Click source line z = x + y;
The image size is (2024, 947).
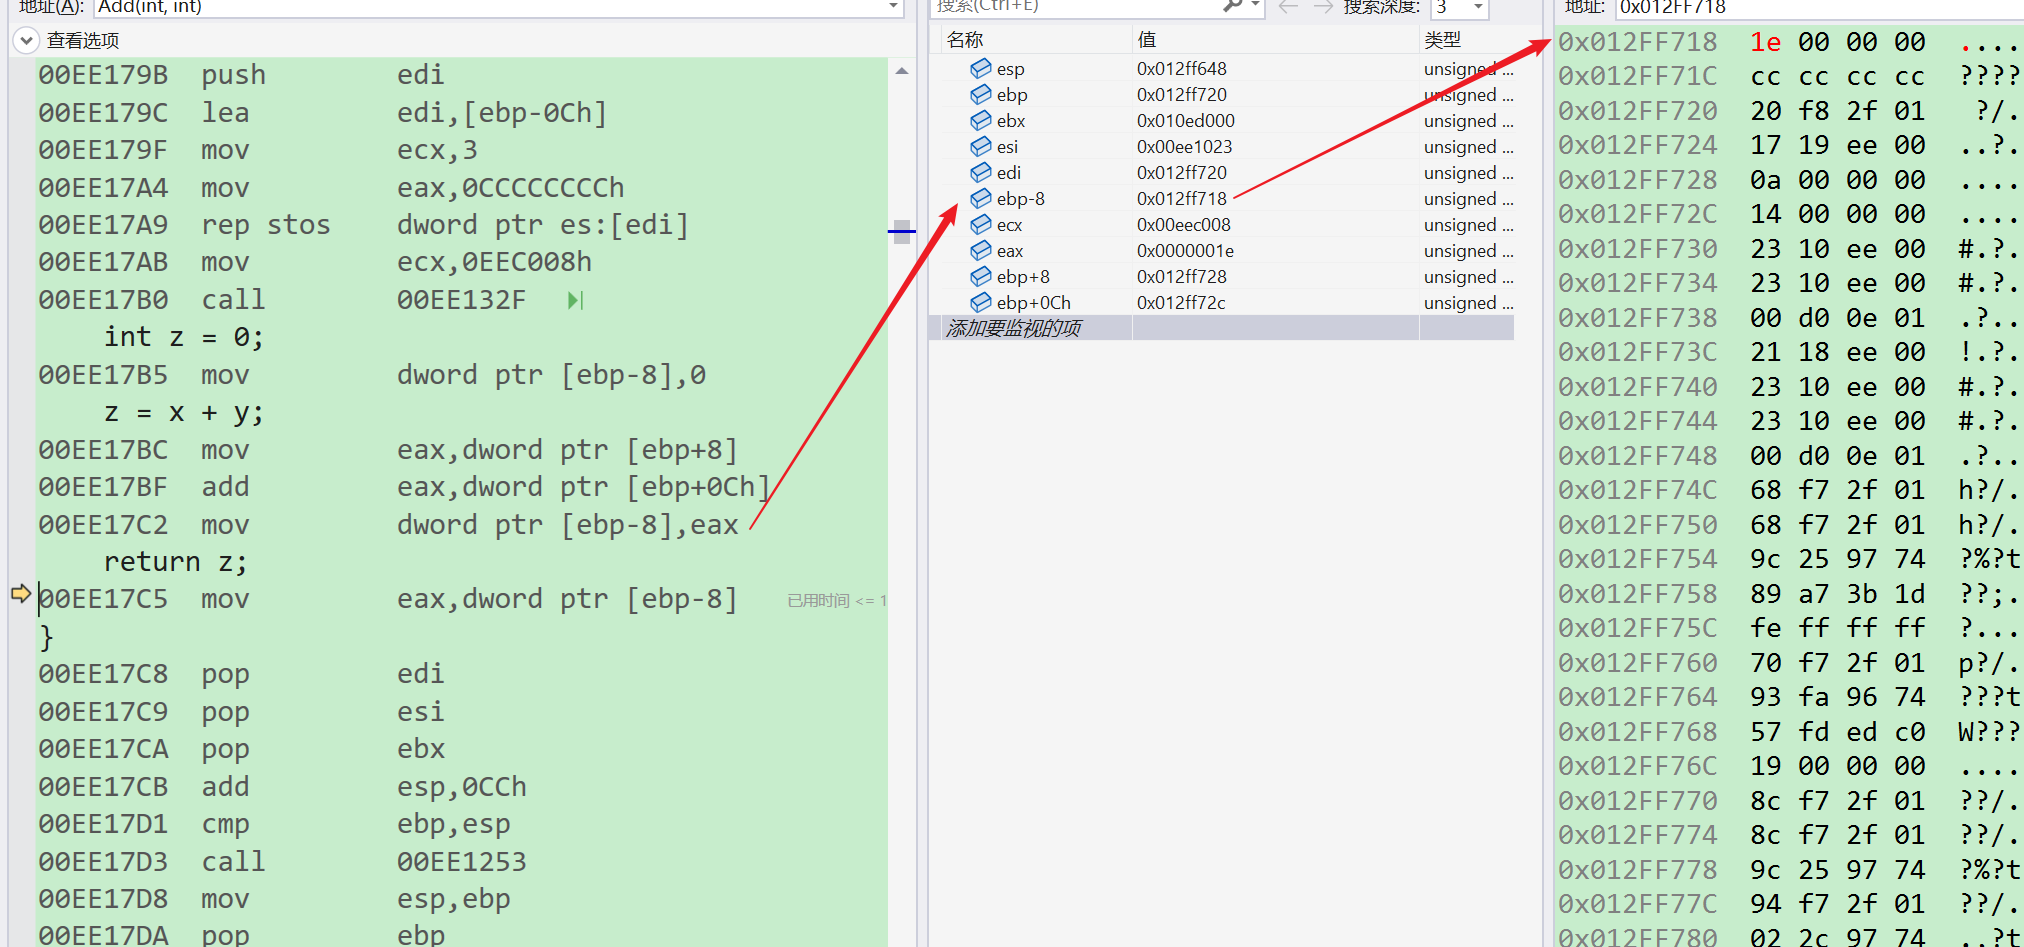184,412
